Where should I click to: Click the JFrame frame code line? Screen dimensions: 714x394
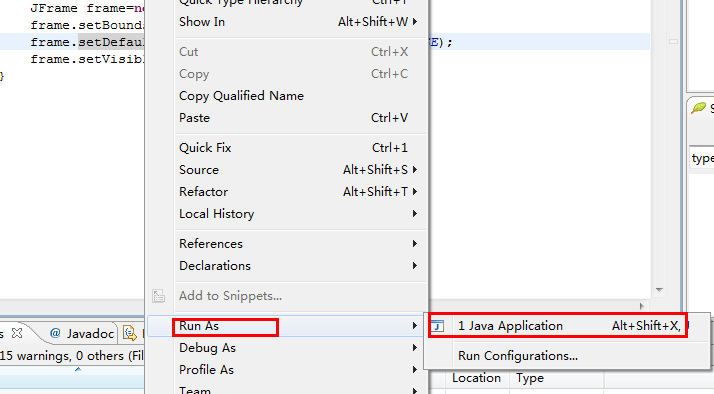[87, 8]
